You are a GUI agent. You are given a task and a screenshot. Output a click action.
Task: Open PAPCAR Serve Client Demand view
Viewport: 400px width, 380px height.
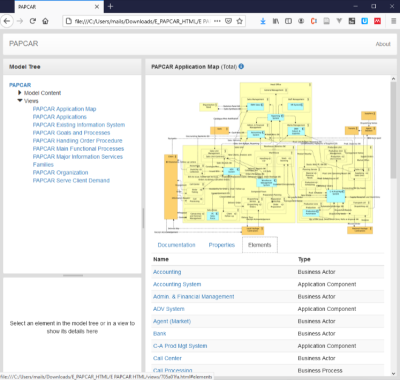point(71,180)
